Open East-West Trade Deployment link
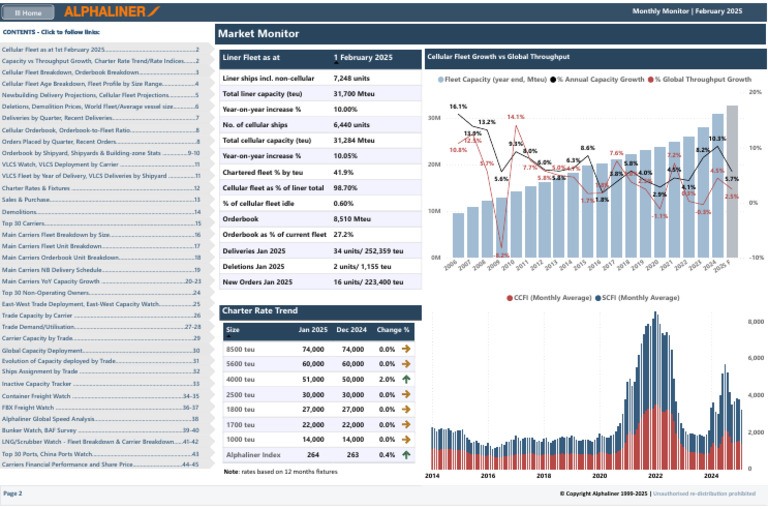The height and width of the screenshot is (509, 768). (100, 304)
